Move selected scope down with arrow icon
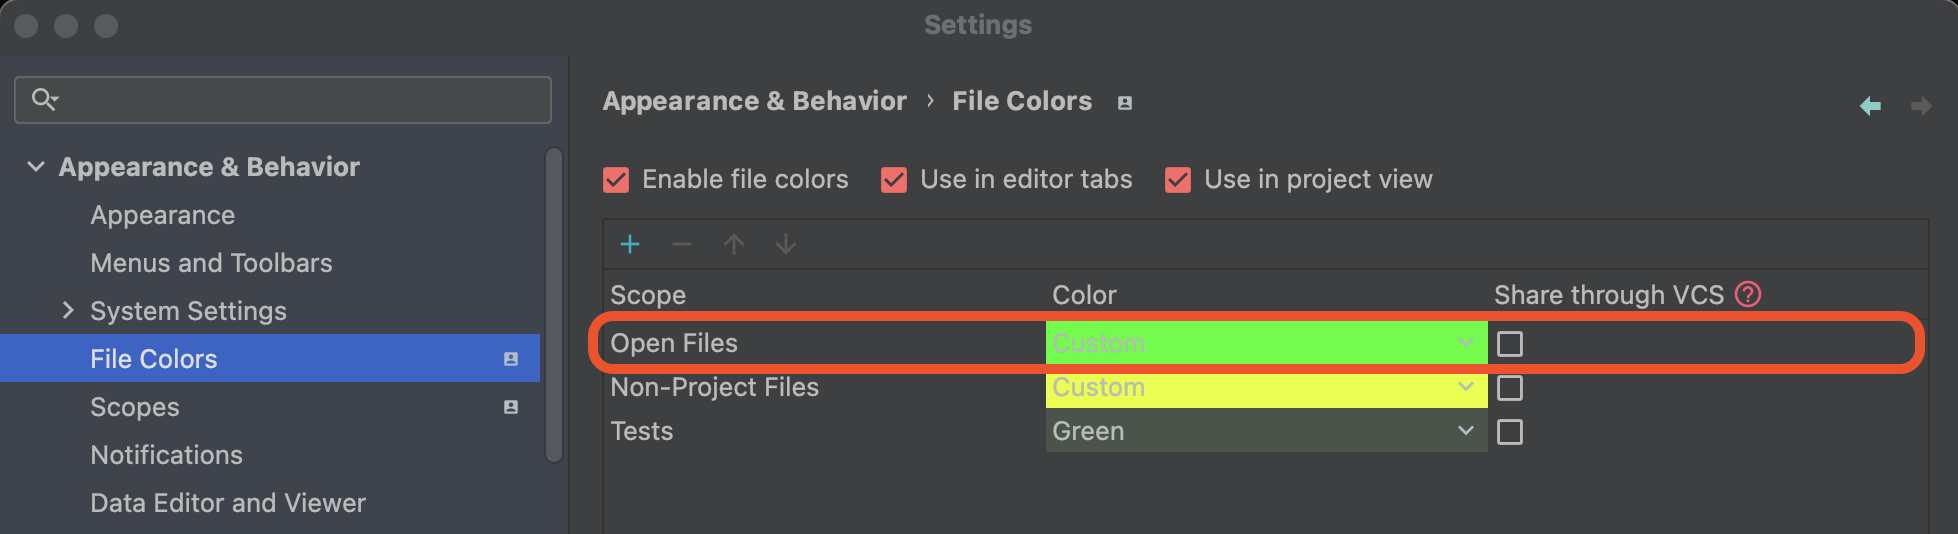This screenshot has width=1958, height=534. coord(786,244)
